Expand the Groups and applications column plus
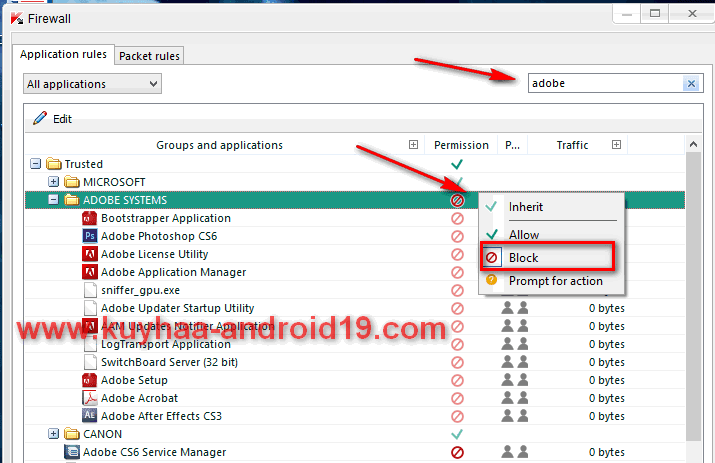 click(413, 145)
